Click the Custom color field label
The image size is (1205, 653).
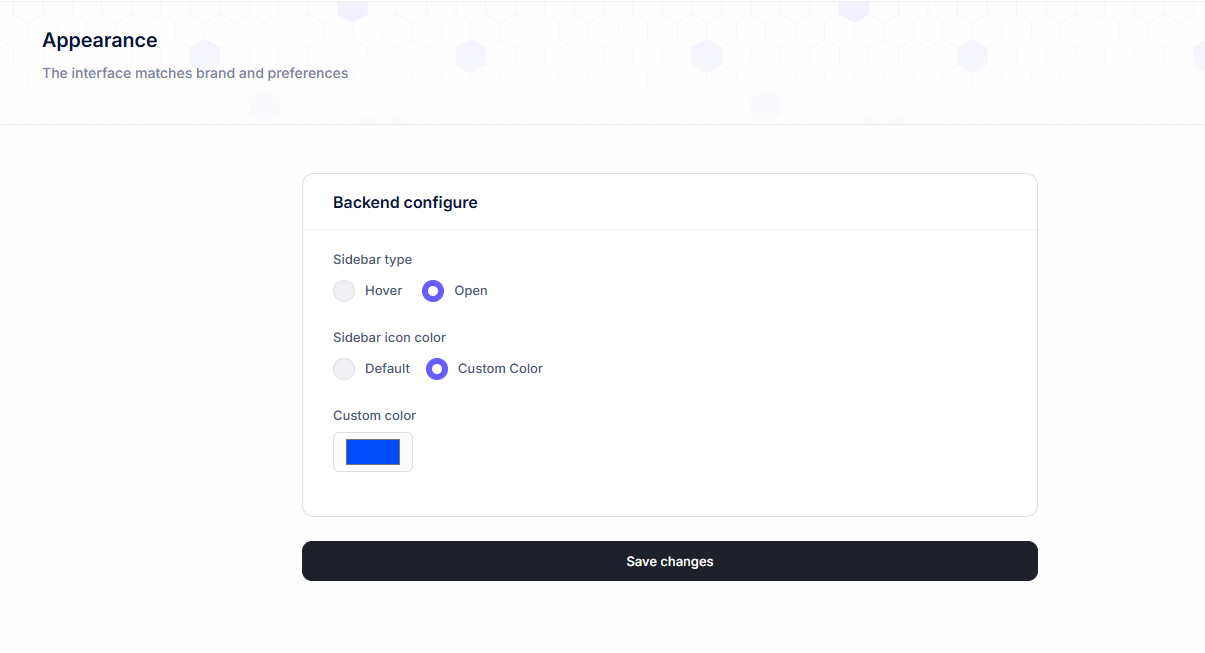point(374,416)
